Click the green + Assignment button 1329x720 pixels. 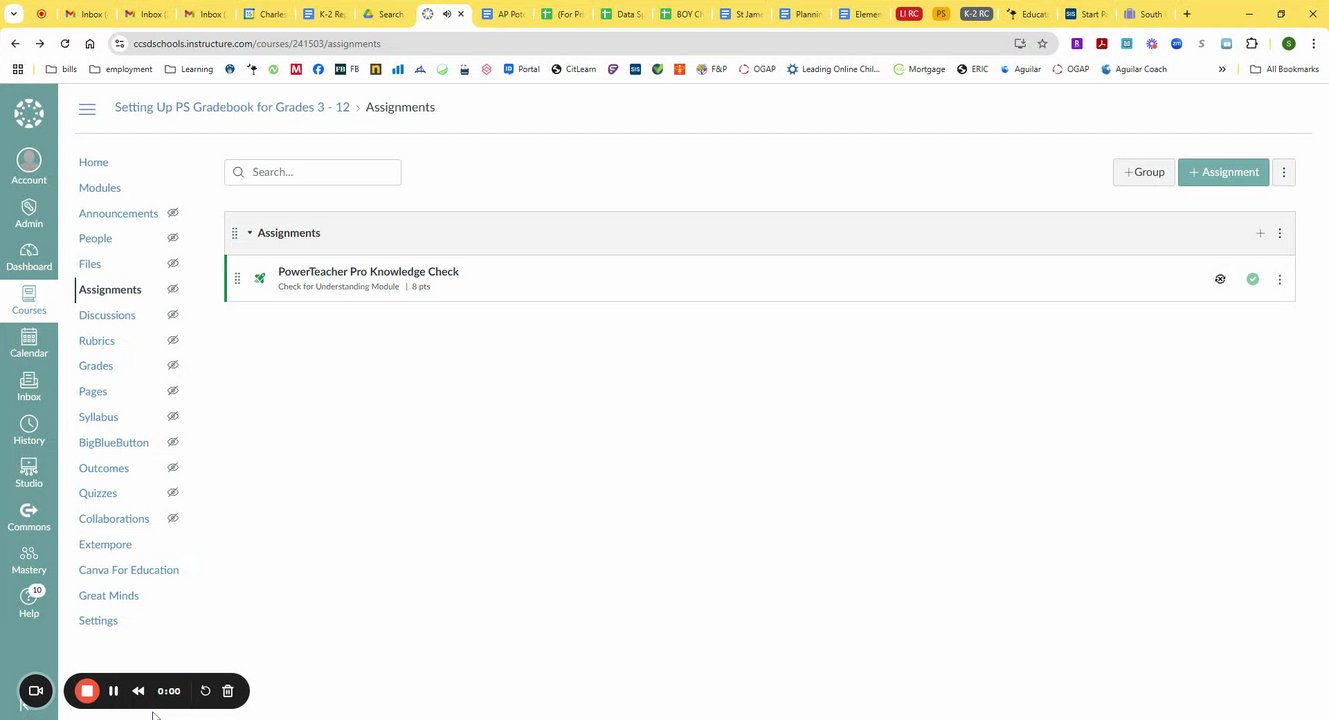1223,172
